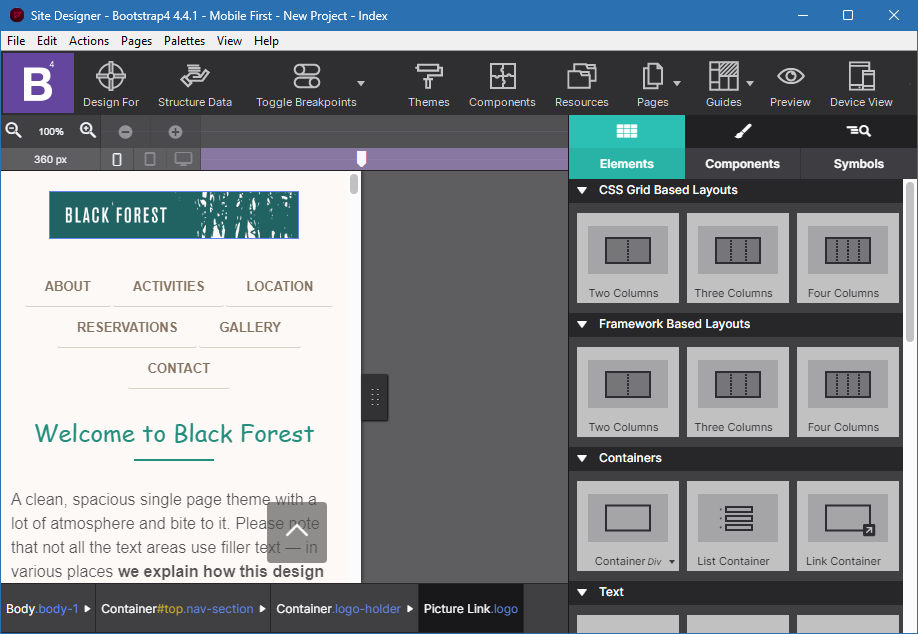918x634 pixels.
Task: Switch to desktop monitor breakpoint view
Action: coord(183,159)
